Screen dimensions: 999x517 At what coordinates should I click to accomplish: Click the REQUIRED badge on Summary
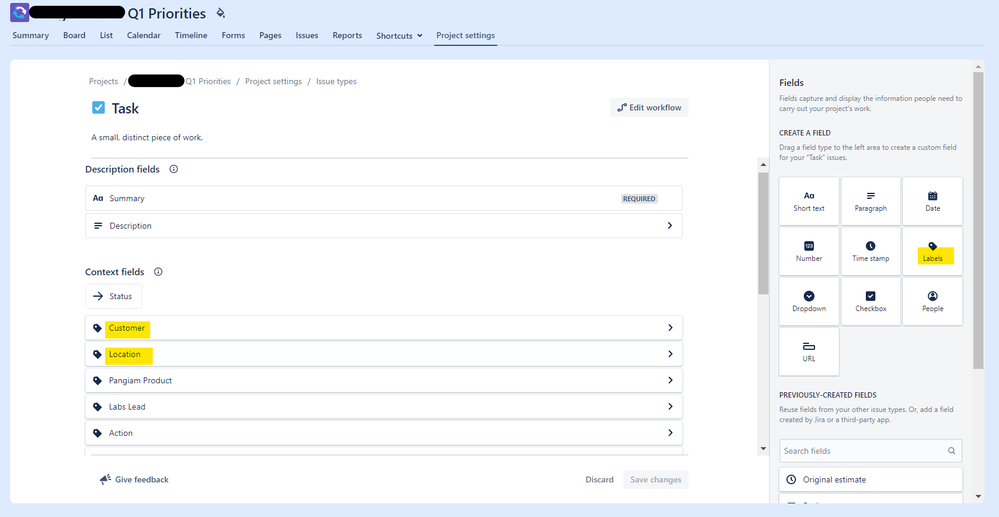639,199
